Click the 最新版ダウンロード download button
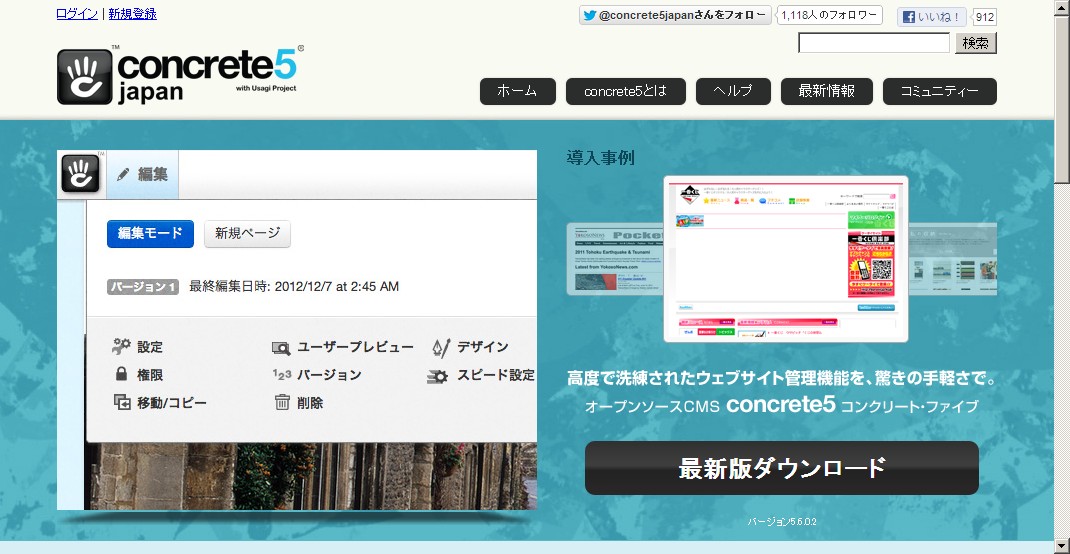The image size is (1070, 554). pos(781,468)
